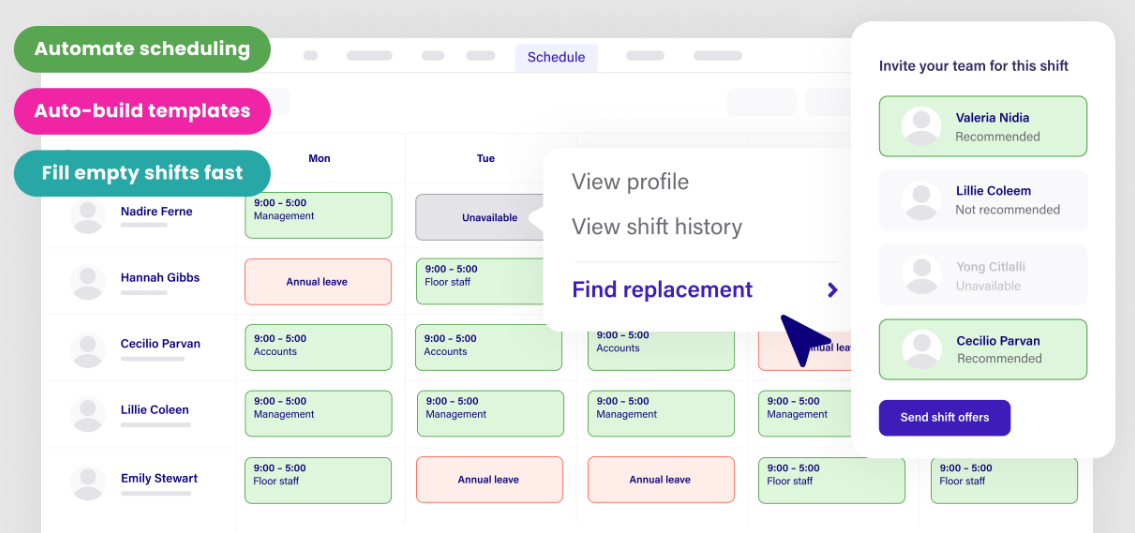This screenshot has width=1135, height=533.
Task: Click the Lillie Coleen name in schedule
Action: coord(154,409)
